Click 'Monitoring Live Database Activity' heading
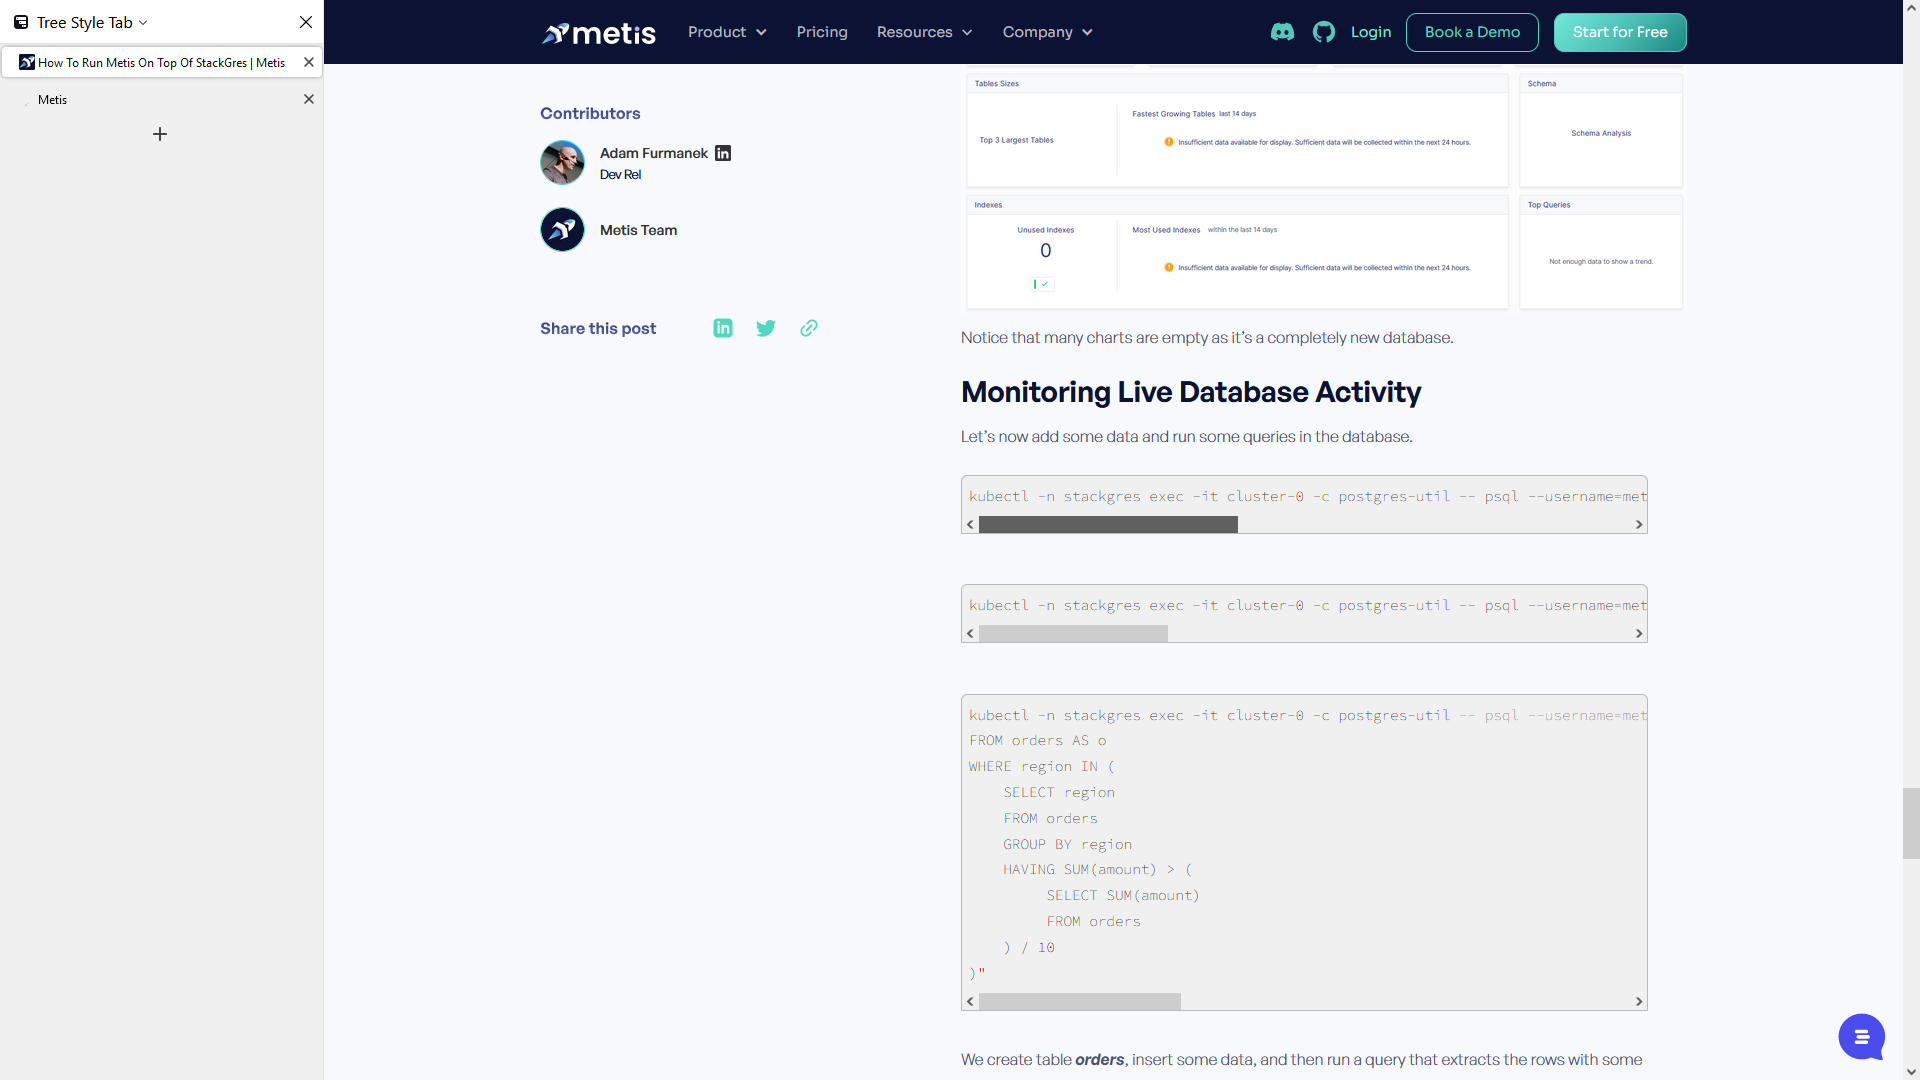The height and width of the screenshot is (1080, 1920). click(x=1191, y=392)
